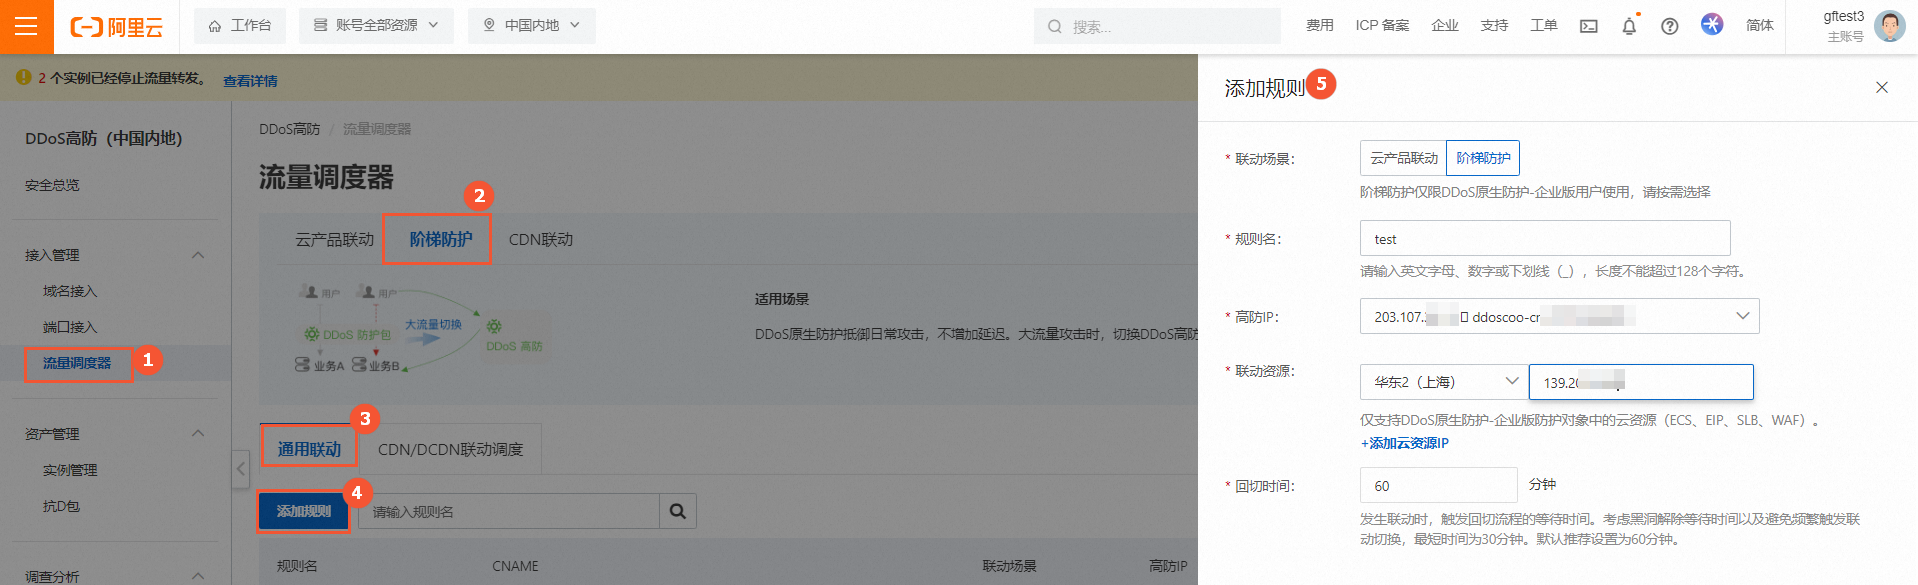Open the 工单 menu

(1543, 26)
